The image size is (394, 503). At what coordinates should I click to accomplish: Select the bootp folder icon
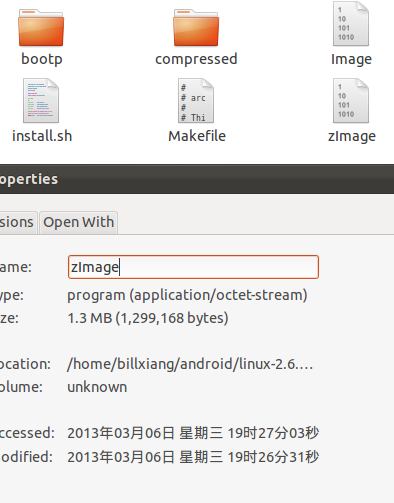tap(41, 28)
